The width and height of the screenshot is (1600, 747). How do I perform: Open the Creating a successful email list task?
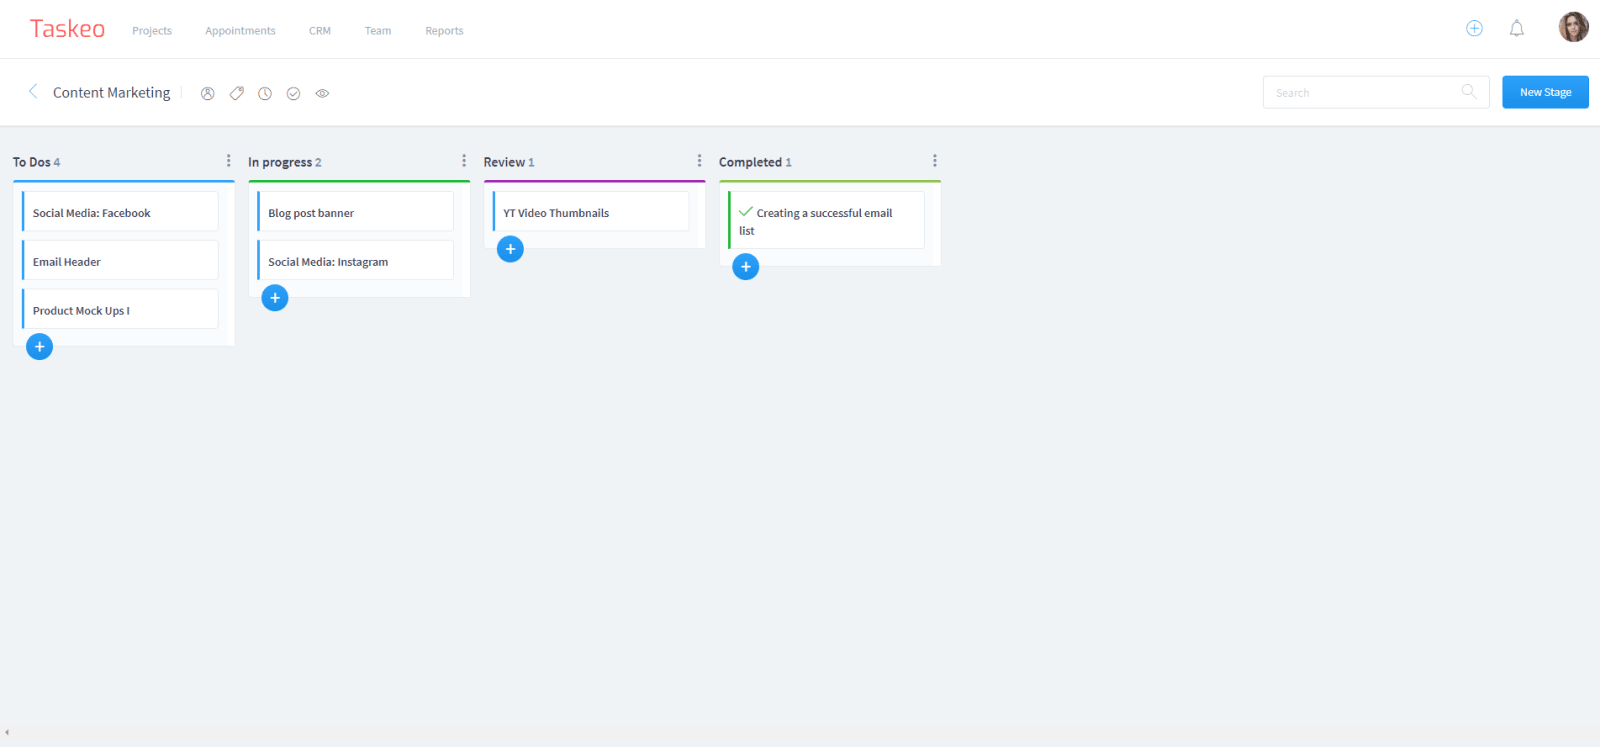point(826,221)
